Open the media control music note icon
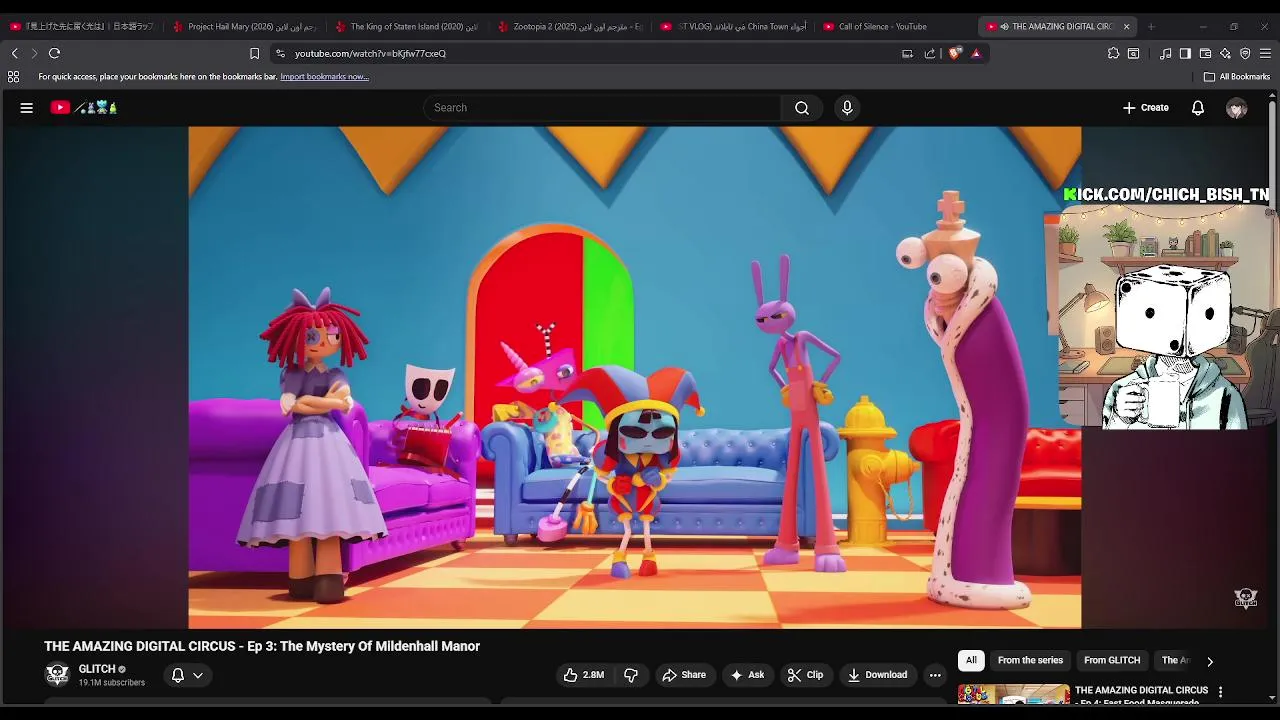This screenshot has width=1280, height=720. click(1165, 53)
